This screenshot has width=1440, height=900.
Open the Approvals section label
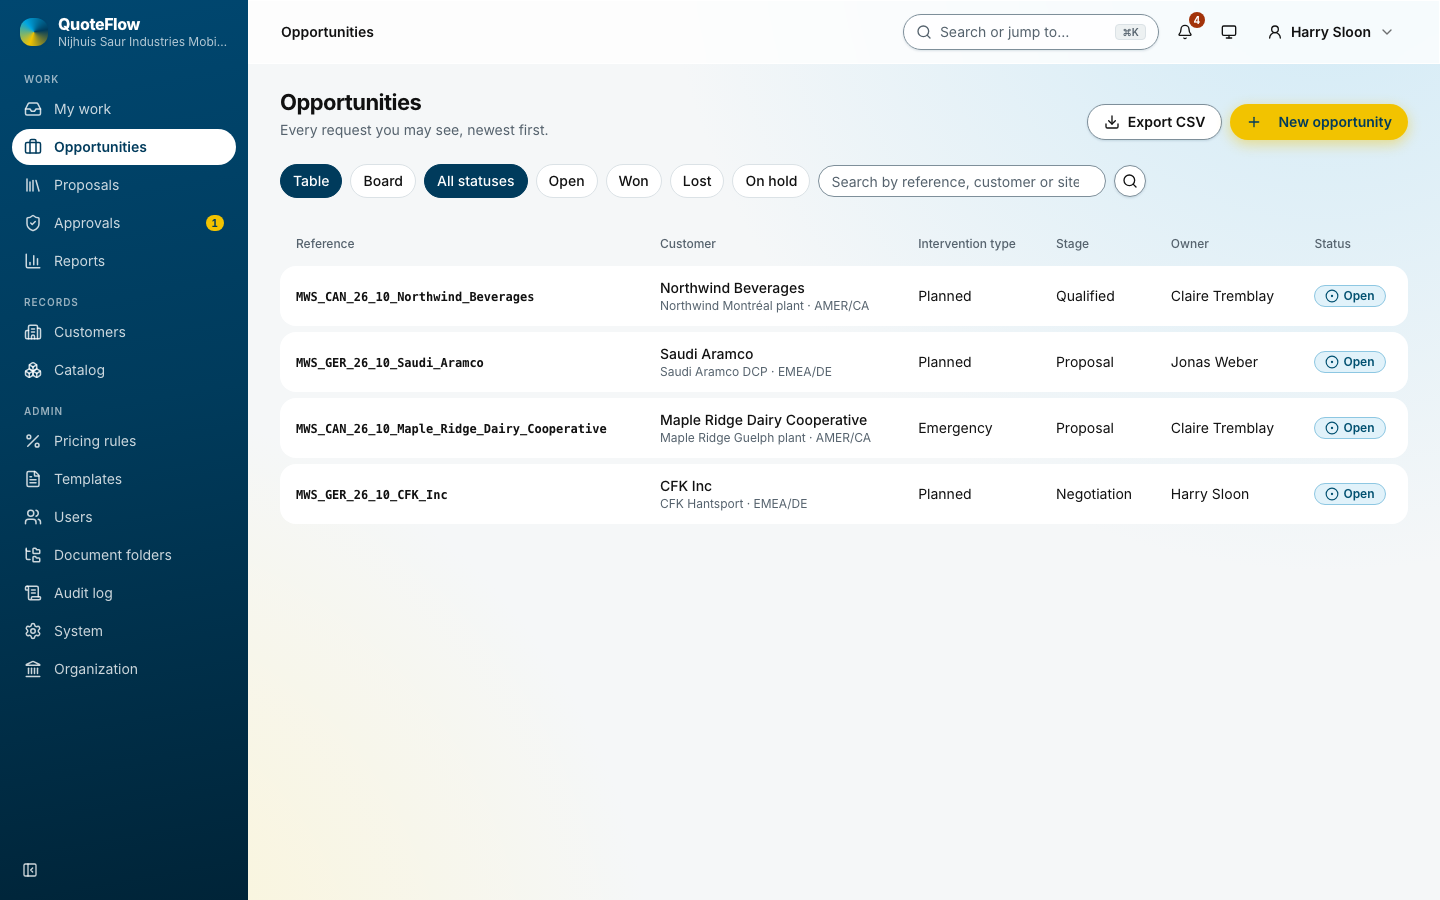point(87,223)
